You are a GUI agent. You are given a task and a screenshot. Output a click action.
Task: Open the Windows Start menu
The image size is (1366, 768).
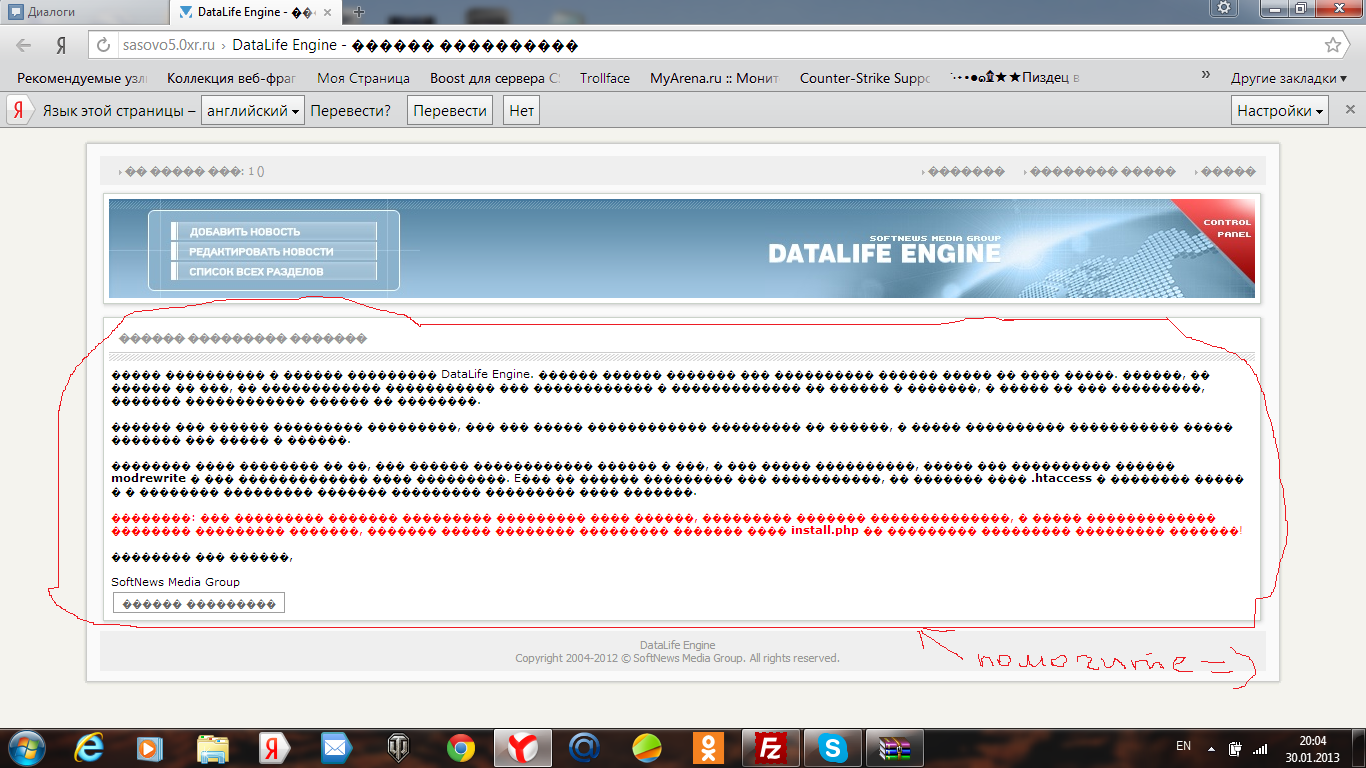coord(25,746)
